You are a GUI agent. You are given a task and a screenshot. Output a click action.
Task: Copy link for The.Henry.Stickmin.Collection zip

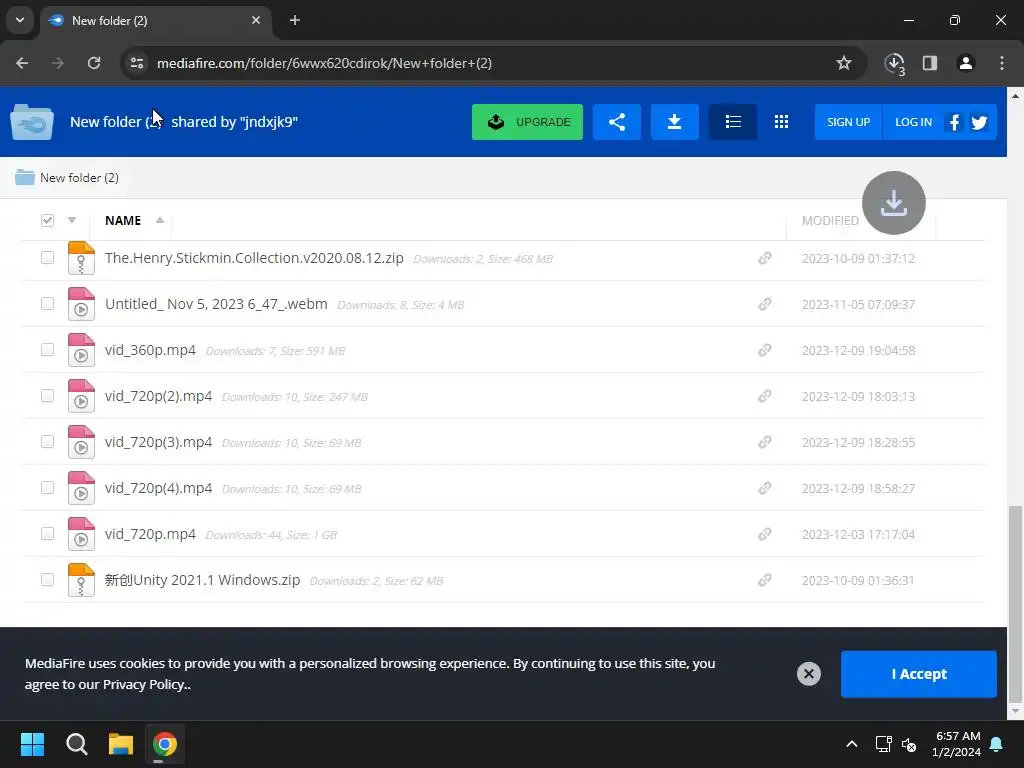point(765,259)
